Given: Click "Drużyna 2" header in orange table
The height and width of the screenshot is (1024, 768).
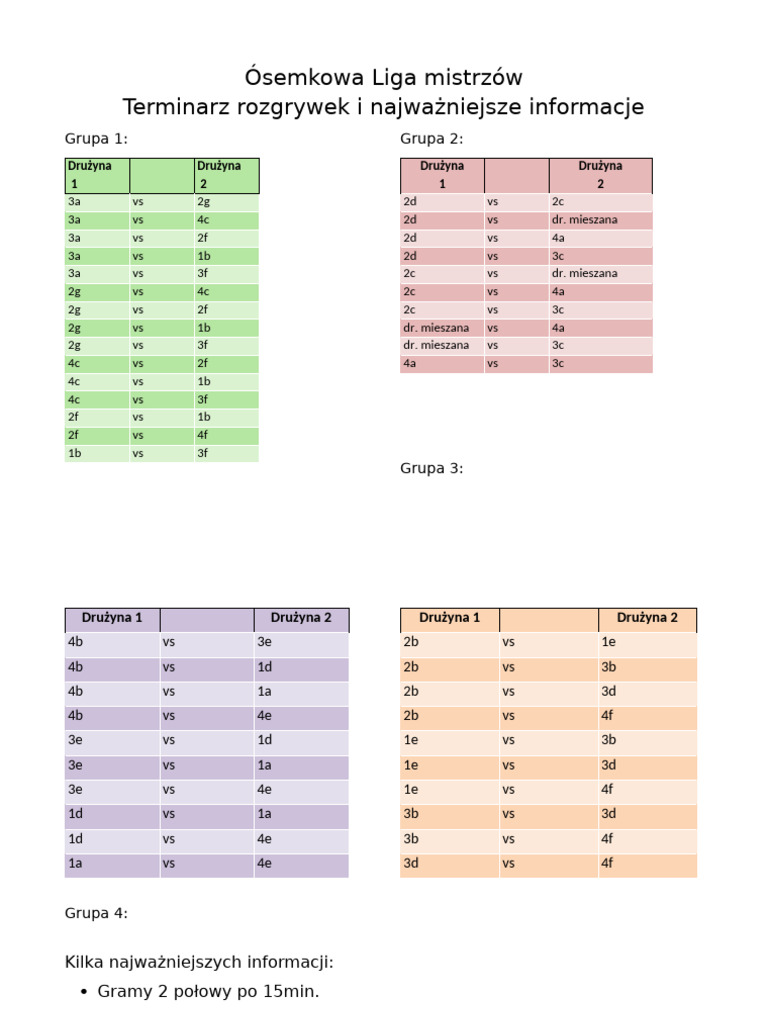Looking at the screenshot, I should [x=647, y=618].
